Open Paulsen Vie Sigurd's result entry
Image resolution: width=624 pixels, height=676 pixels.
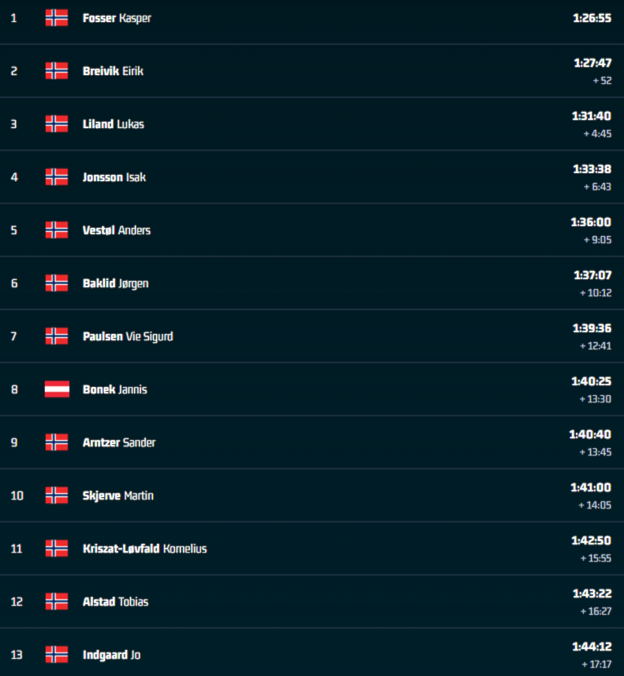[128, 336]
